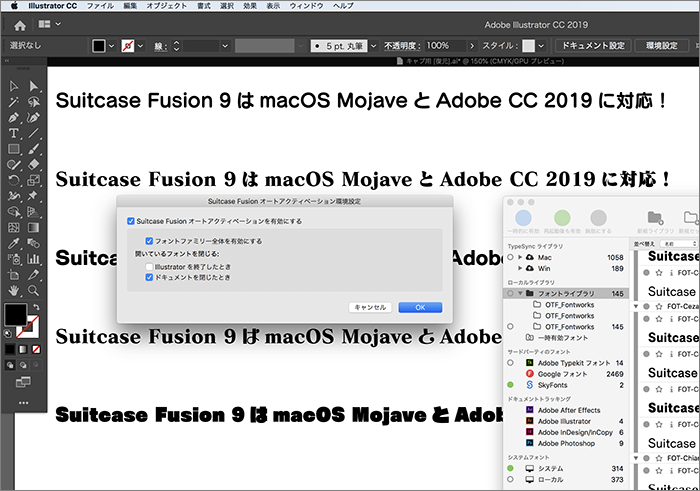The image size is (700, 491).
Task: Pick the Lasso tool
Action: 33,102
